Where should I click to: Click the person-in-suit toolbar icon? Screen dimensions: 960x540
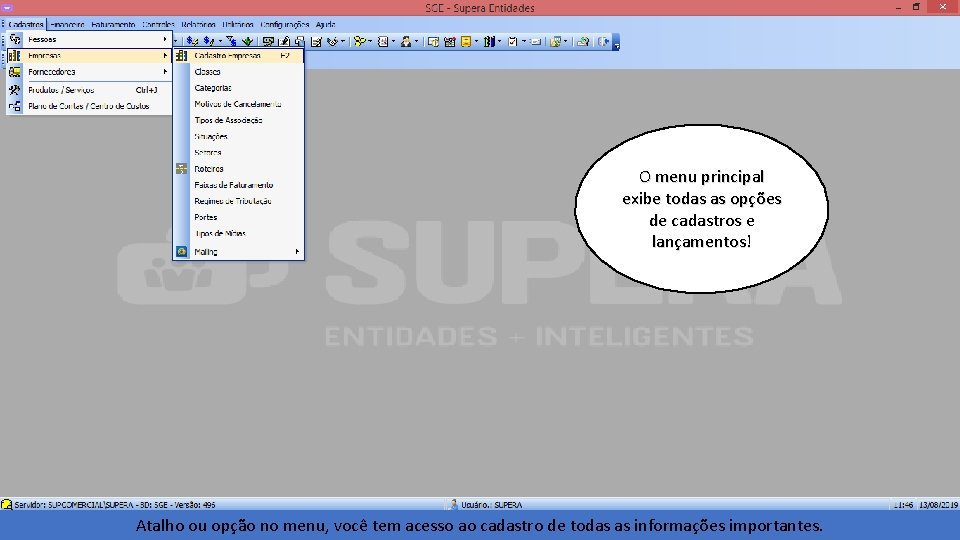pyautogui.click(x=406, y=42)
